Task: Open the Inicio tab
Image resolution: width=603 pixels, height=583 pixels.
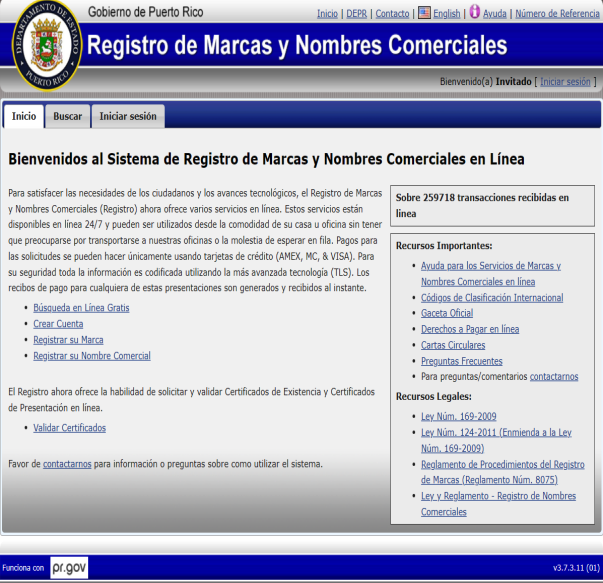Action: coord(24,116)
